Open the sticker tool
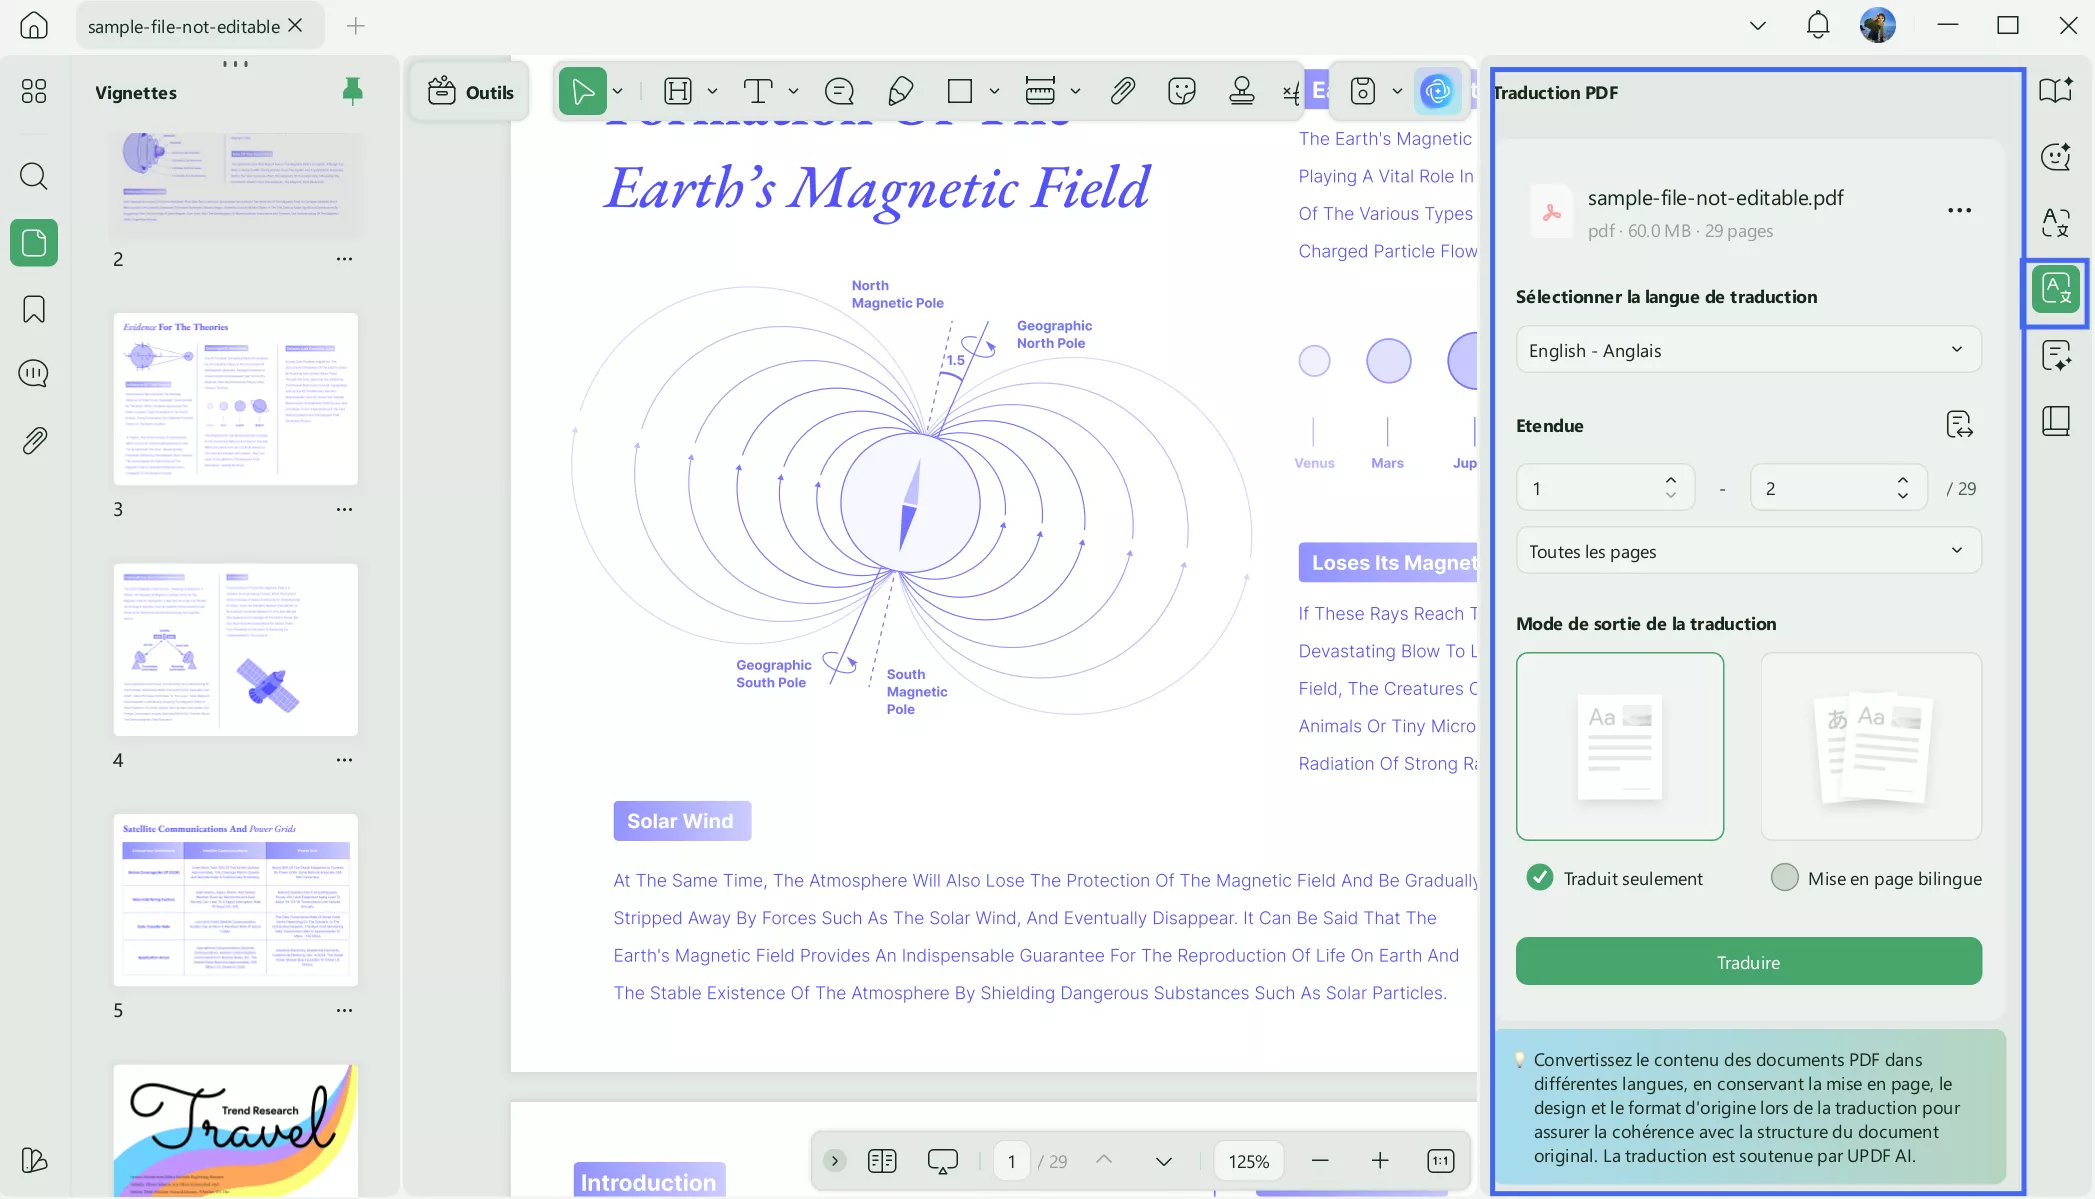This screenshot has height=1199, width=2095. click(x=1182, y=92)
